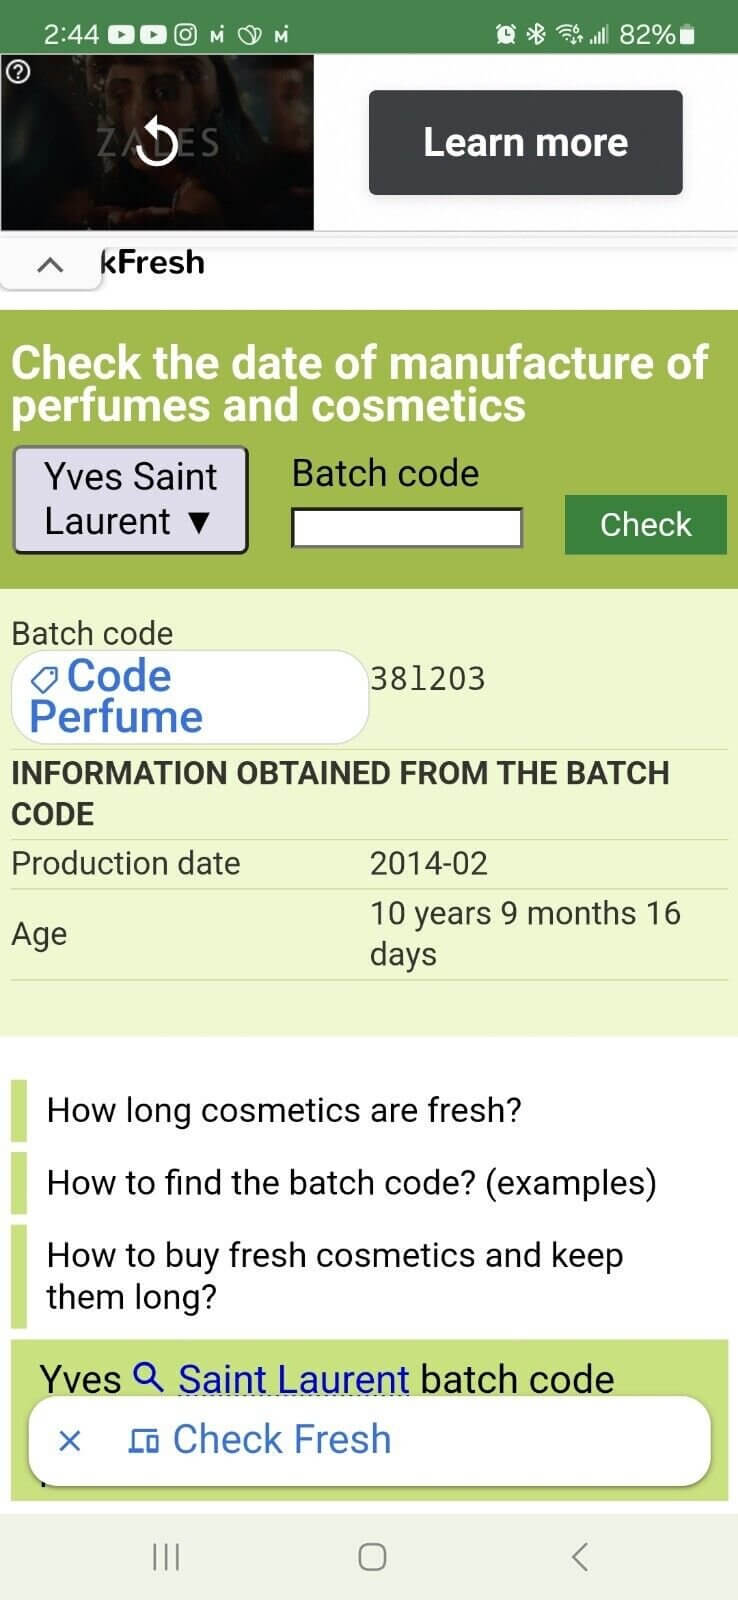
Task: Tap the magnifier icon before Saint Laurent
Action: click(x=148, y=1377)
